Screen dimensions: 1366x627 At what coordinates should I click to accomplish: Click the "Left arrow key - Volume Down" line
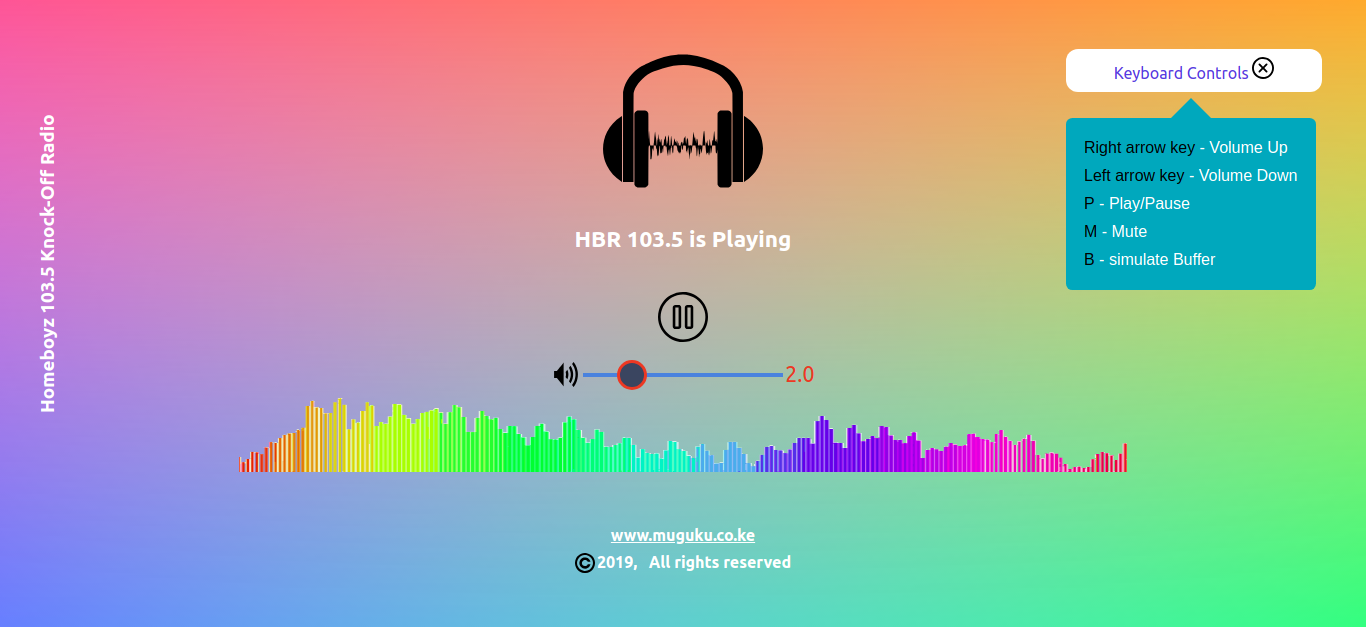coord(1191,176)
